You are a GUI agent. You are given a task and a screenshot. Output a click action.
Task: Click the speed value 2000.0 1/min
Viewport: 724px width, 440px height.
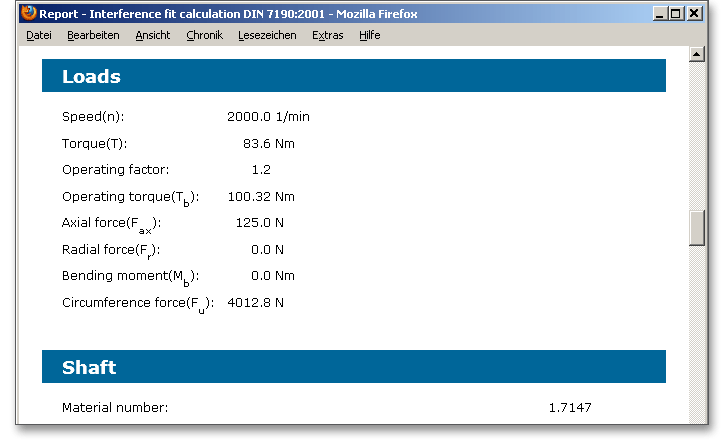(x=268, y=116)
